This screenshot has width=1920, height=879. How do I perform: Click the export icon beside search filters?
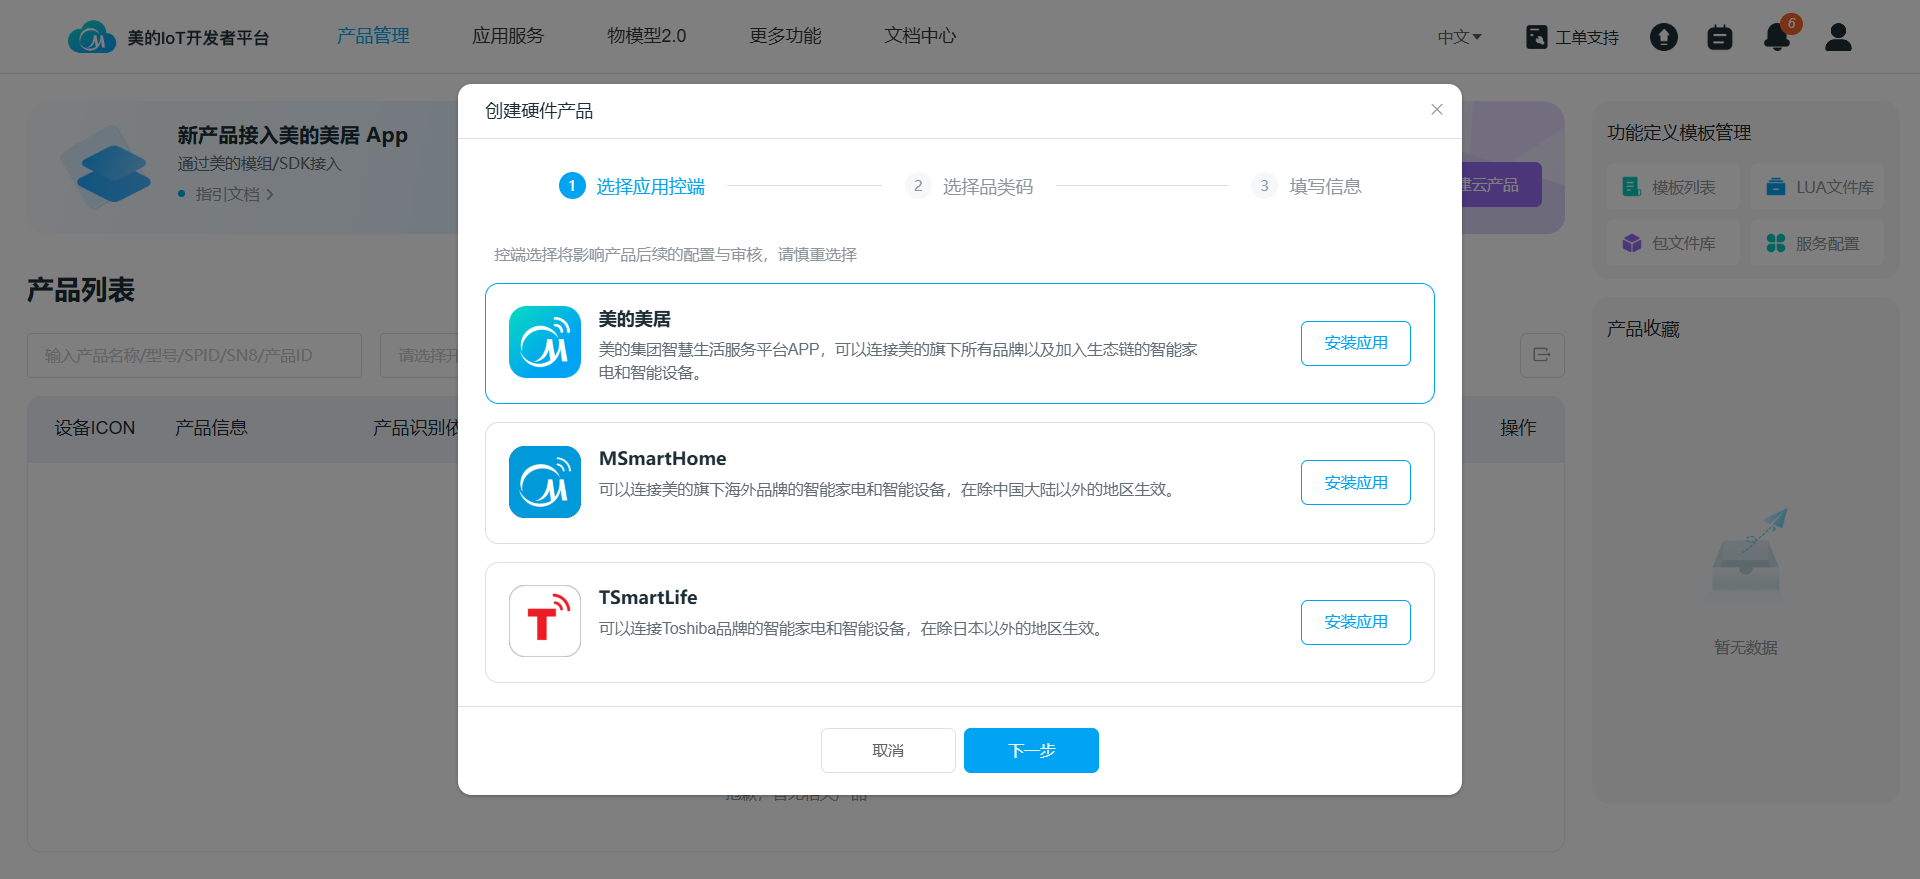1541,355
